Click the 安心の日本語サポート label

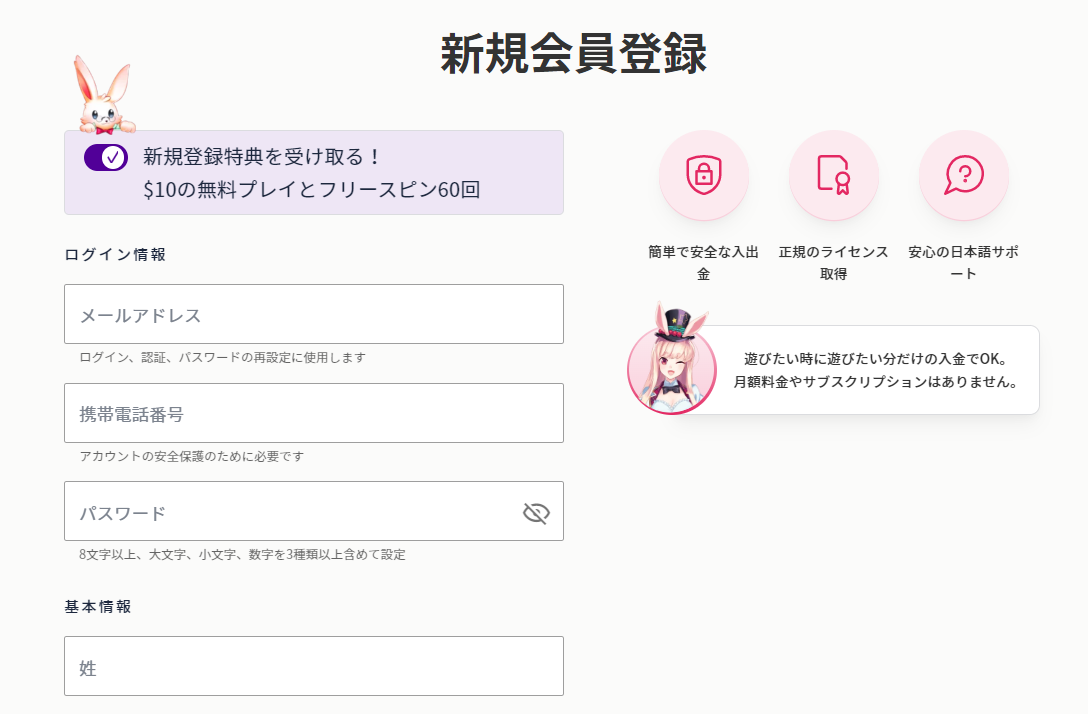click(964, 262)
